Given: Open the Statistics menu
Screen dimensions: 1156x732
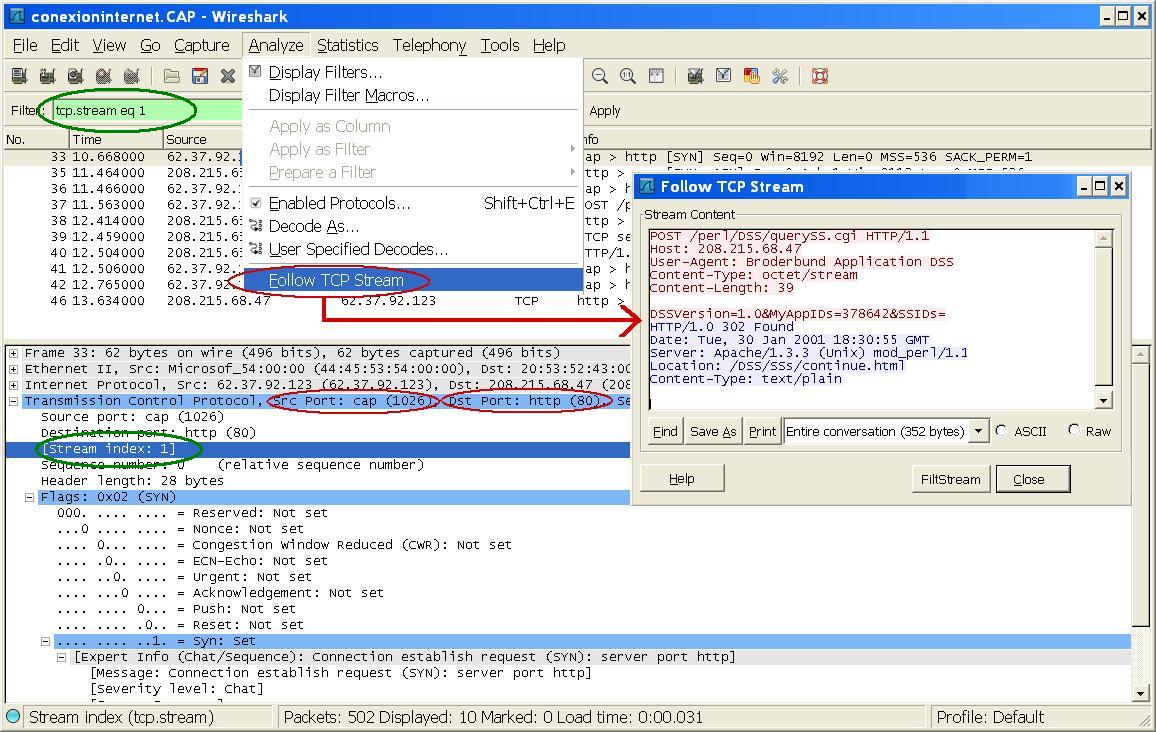Looking at the screenshot, I should click(347, 46).
